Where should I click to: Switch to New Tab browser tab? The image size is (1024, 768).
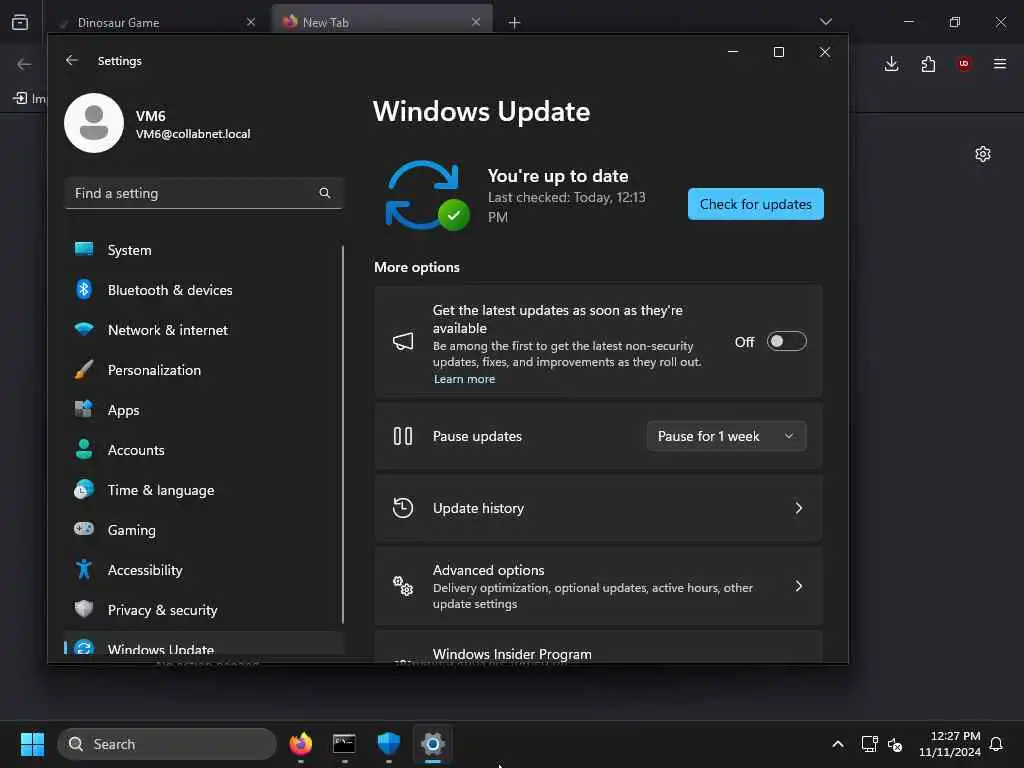[x=382, y=23]
